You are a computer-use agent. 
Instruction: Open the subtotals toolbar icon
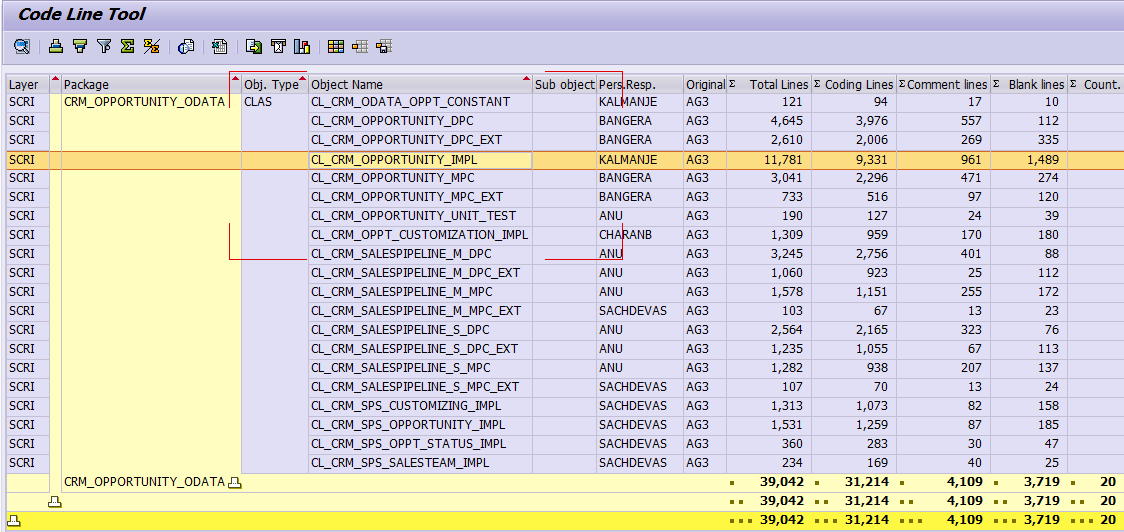point(151,47)
